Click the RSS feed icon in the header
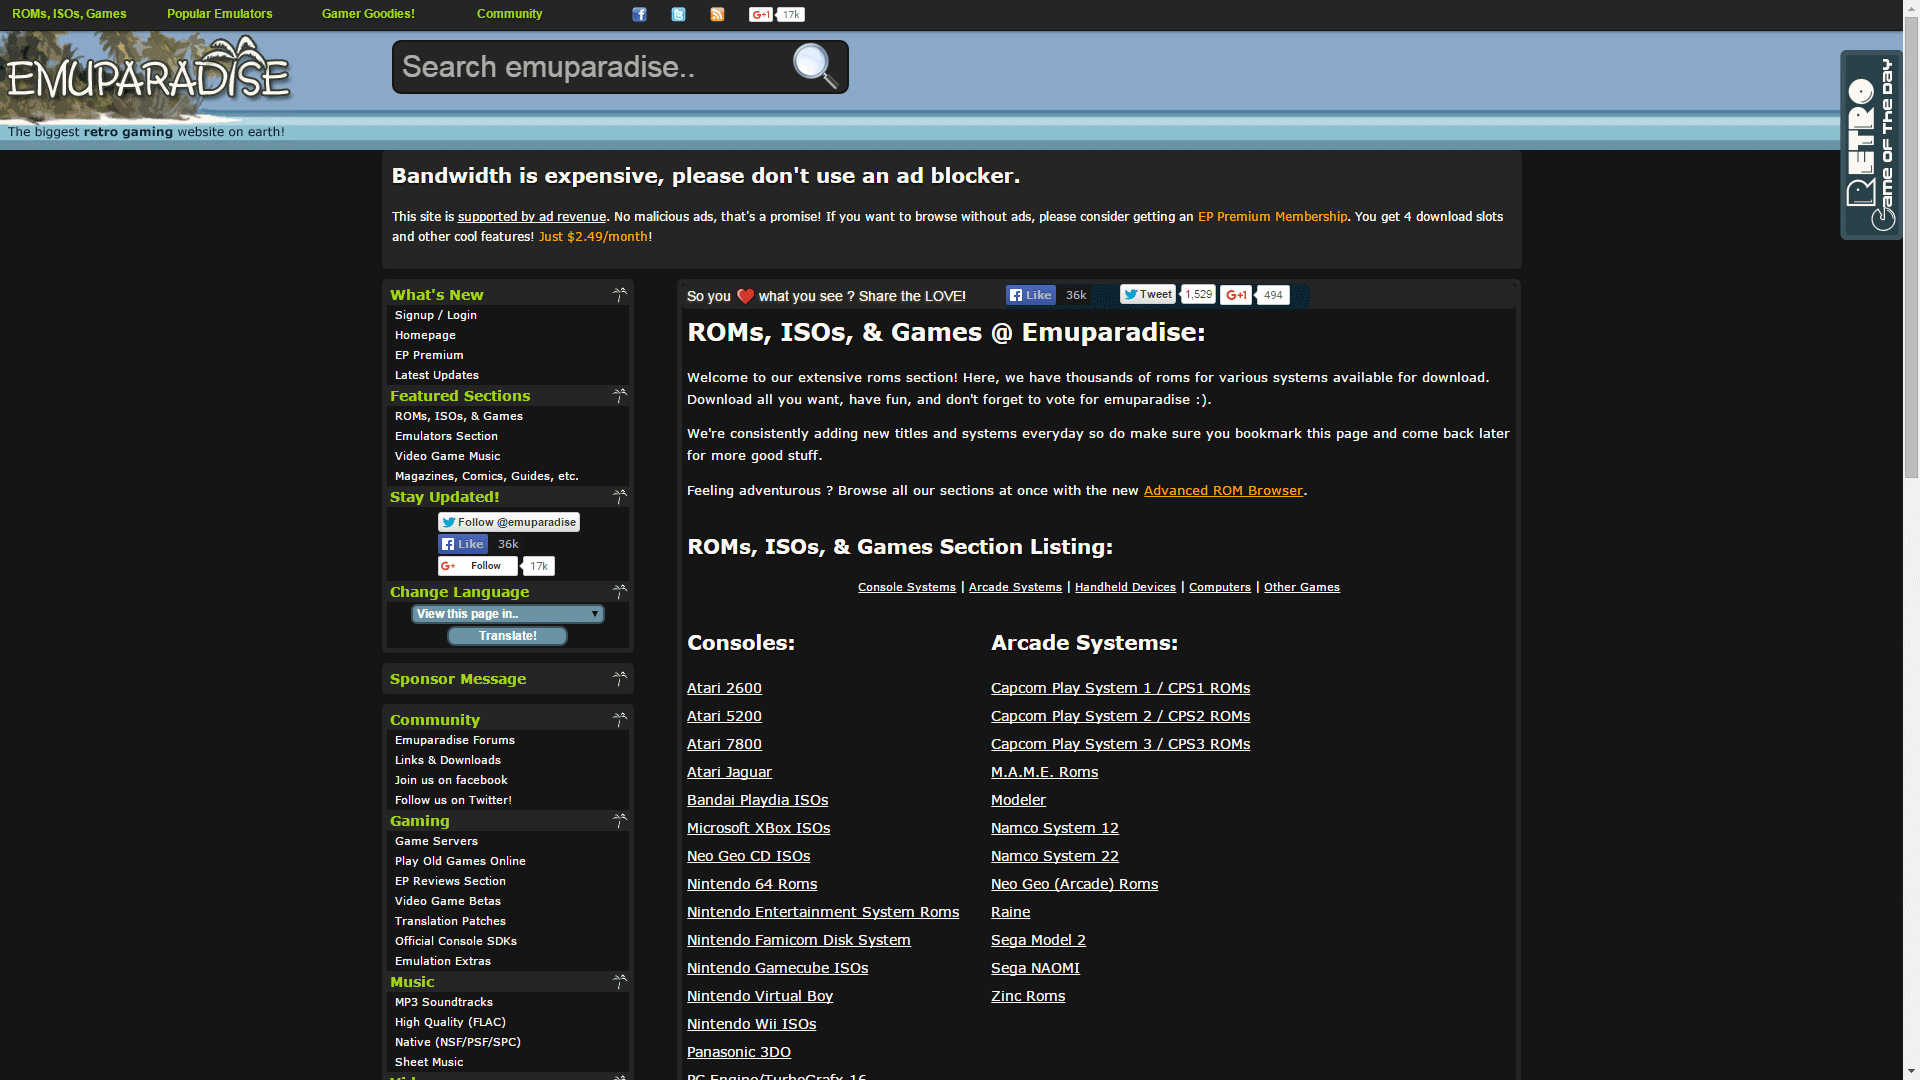This screenshot has width=1920, height=1080. [x=716, y=14]
